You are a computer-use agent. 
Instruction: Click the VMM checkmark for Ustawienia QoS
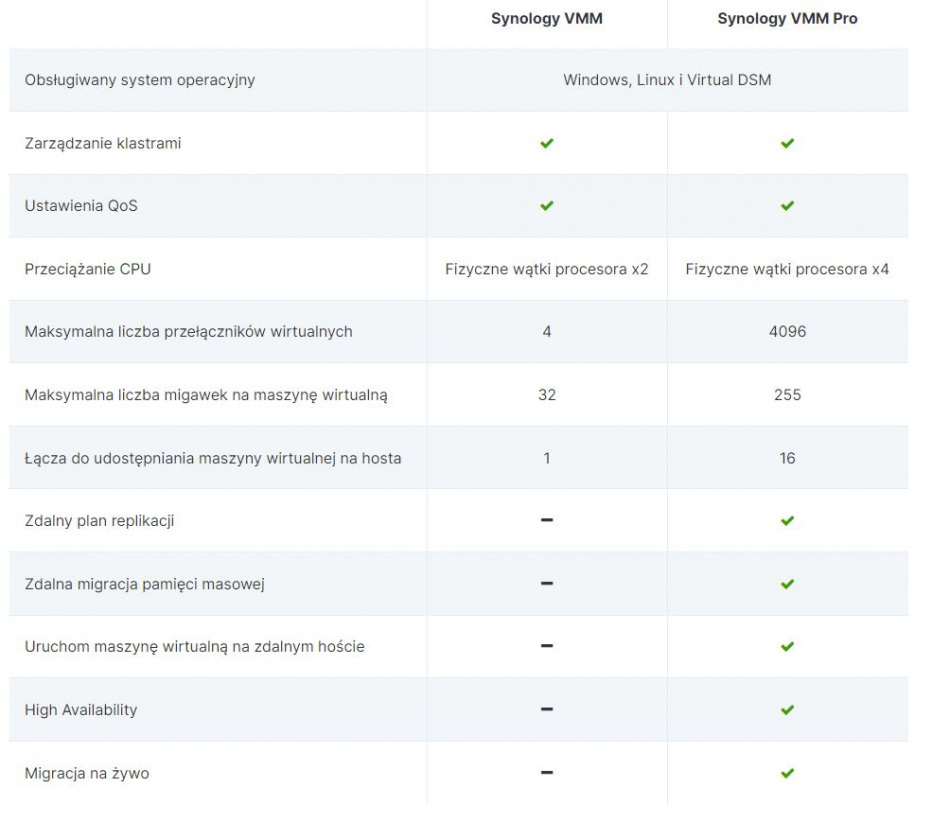pyautogui.click(x=547, y=206)
